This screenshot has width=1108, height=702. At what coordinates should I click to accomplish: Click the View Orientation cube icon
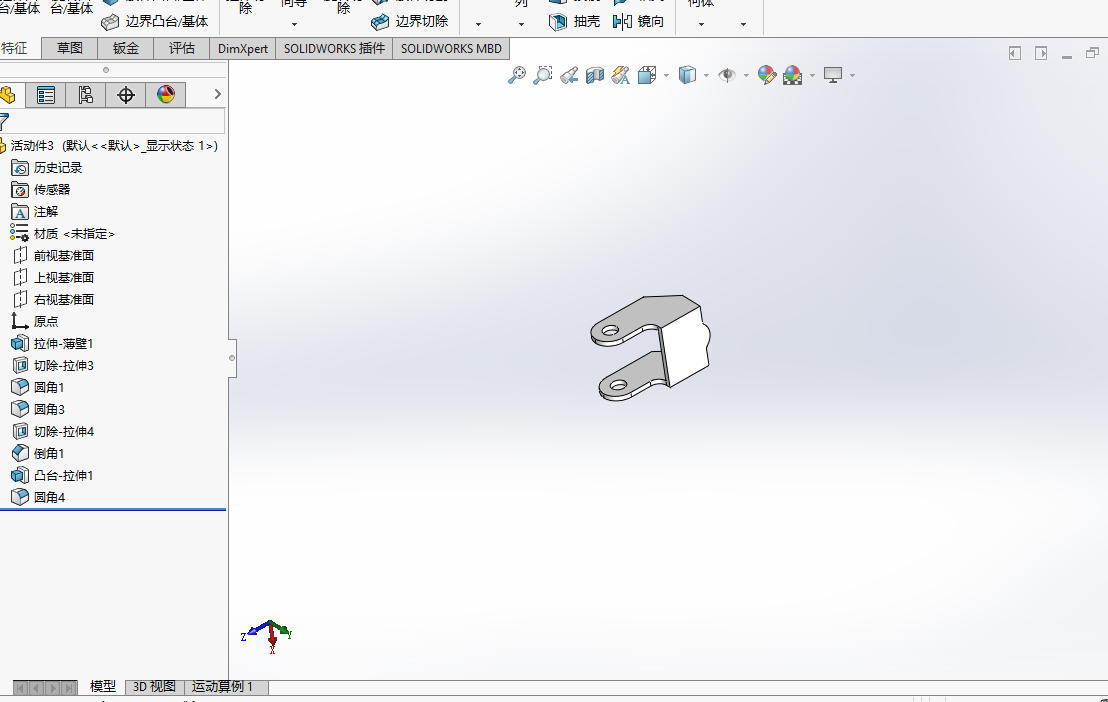pos(647,75)
